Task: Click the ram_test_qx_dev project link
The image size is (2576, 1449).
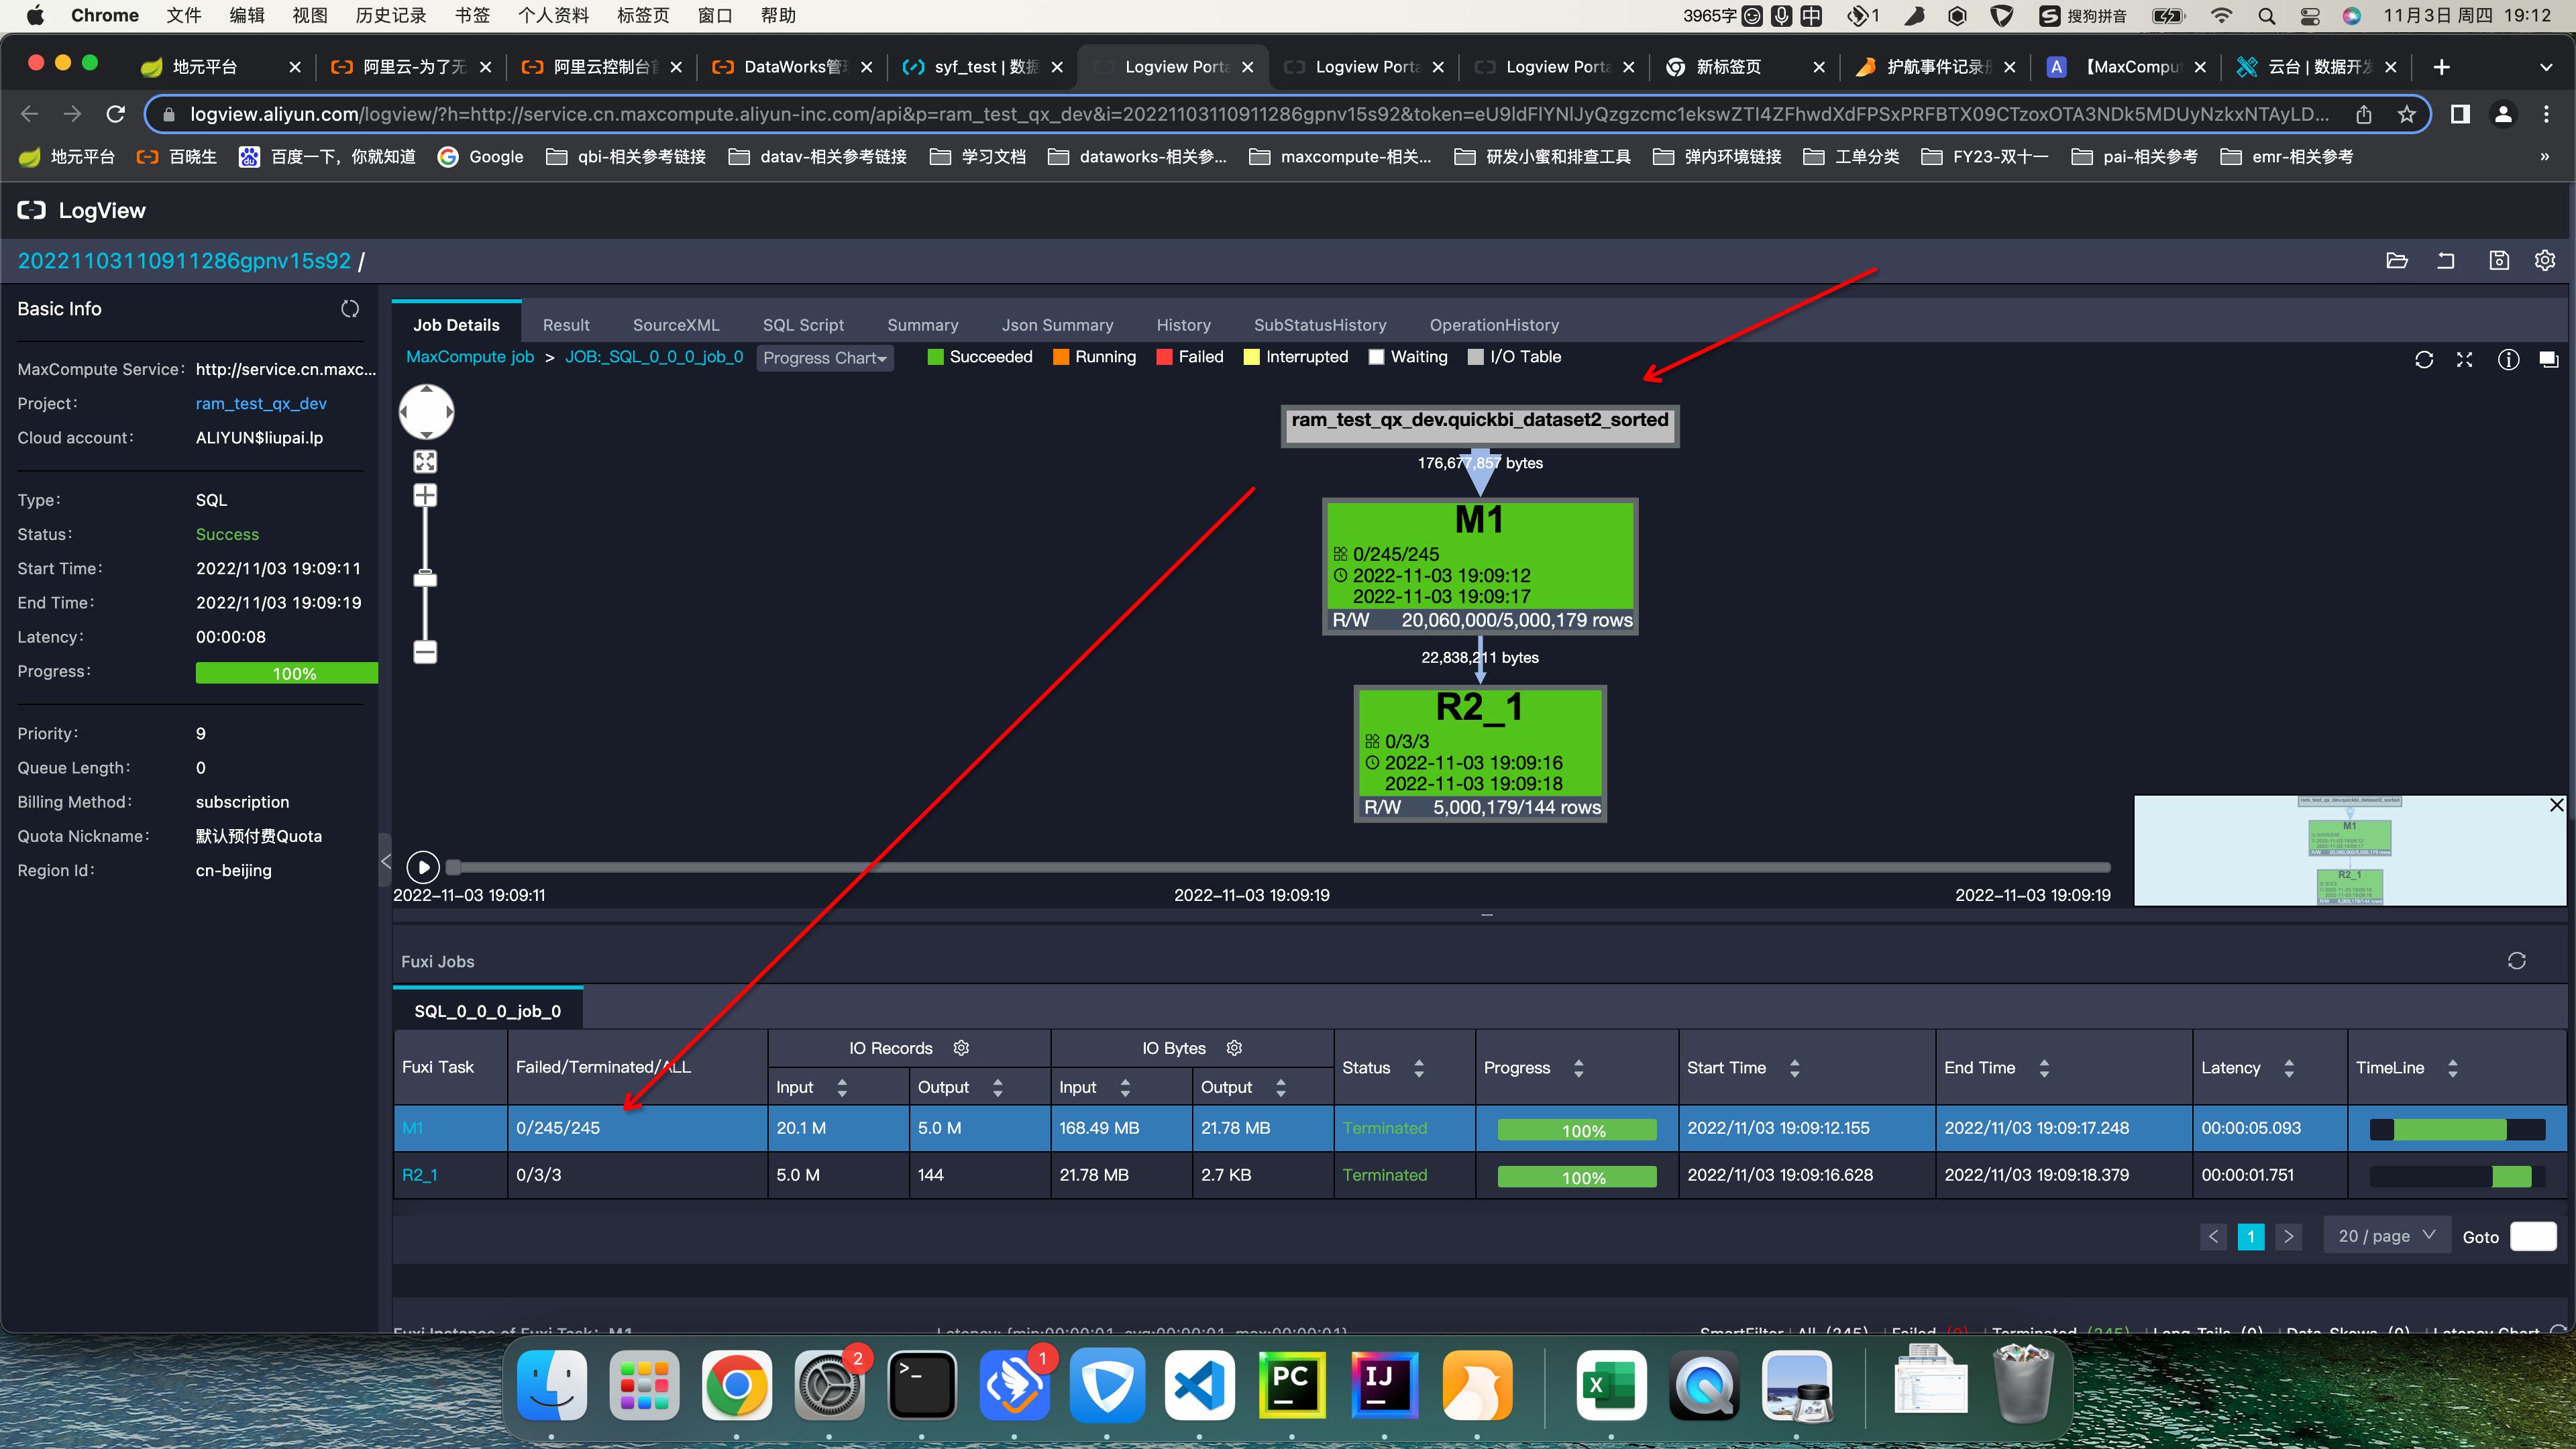Action: (261, 403)
